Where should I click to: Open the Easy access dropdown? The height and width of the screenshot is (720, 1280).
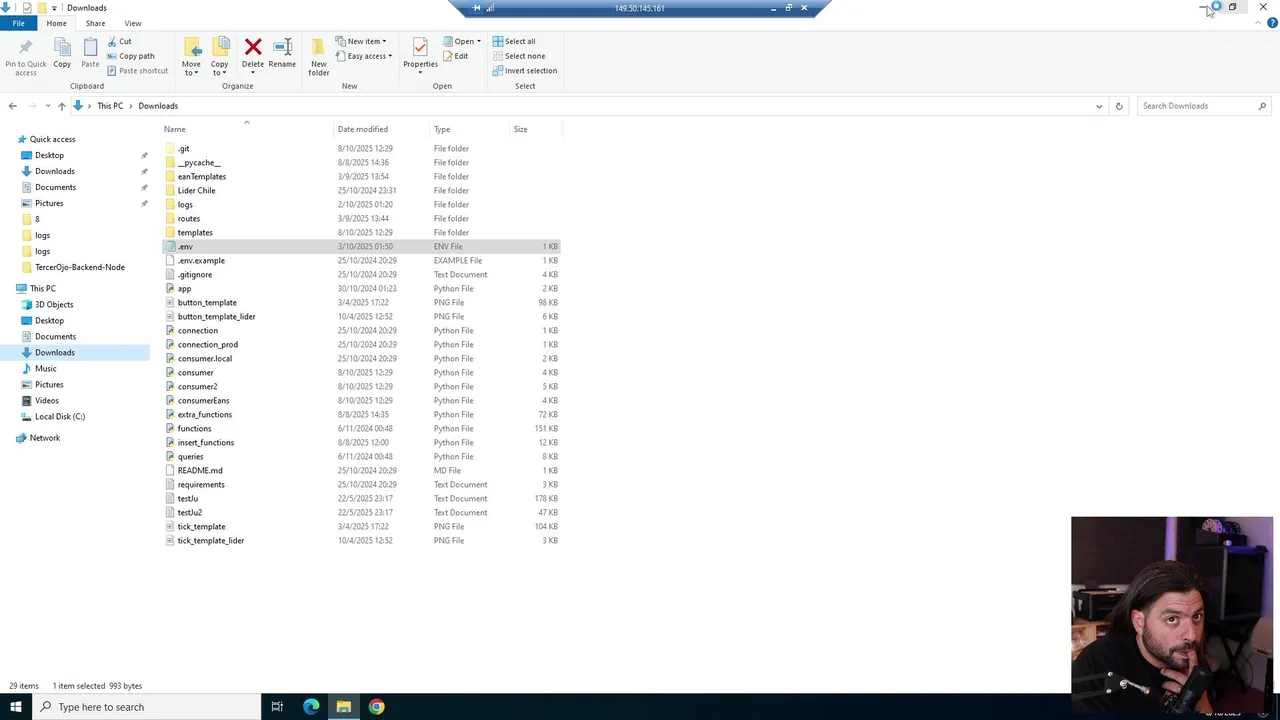[x=364, y=56]
